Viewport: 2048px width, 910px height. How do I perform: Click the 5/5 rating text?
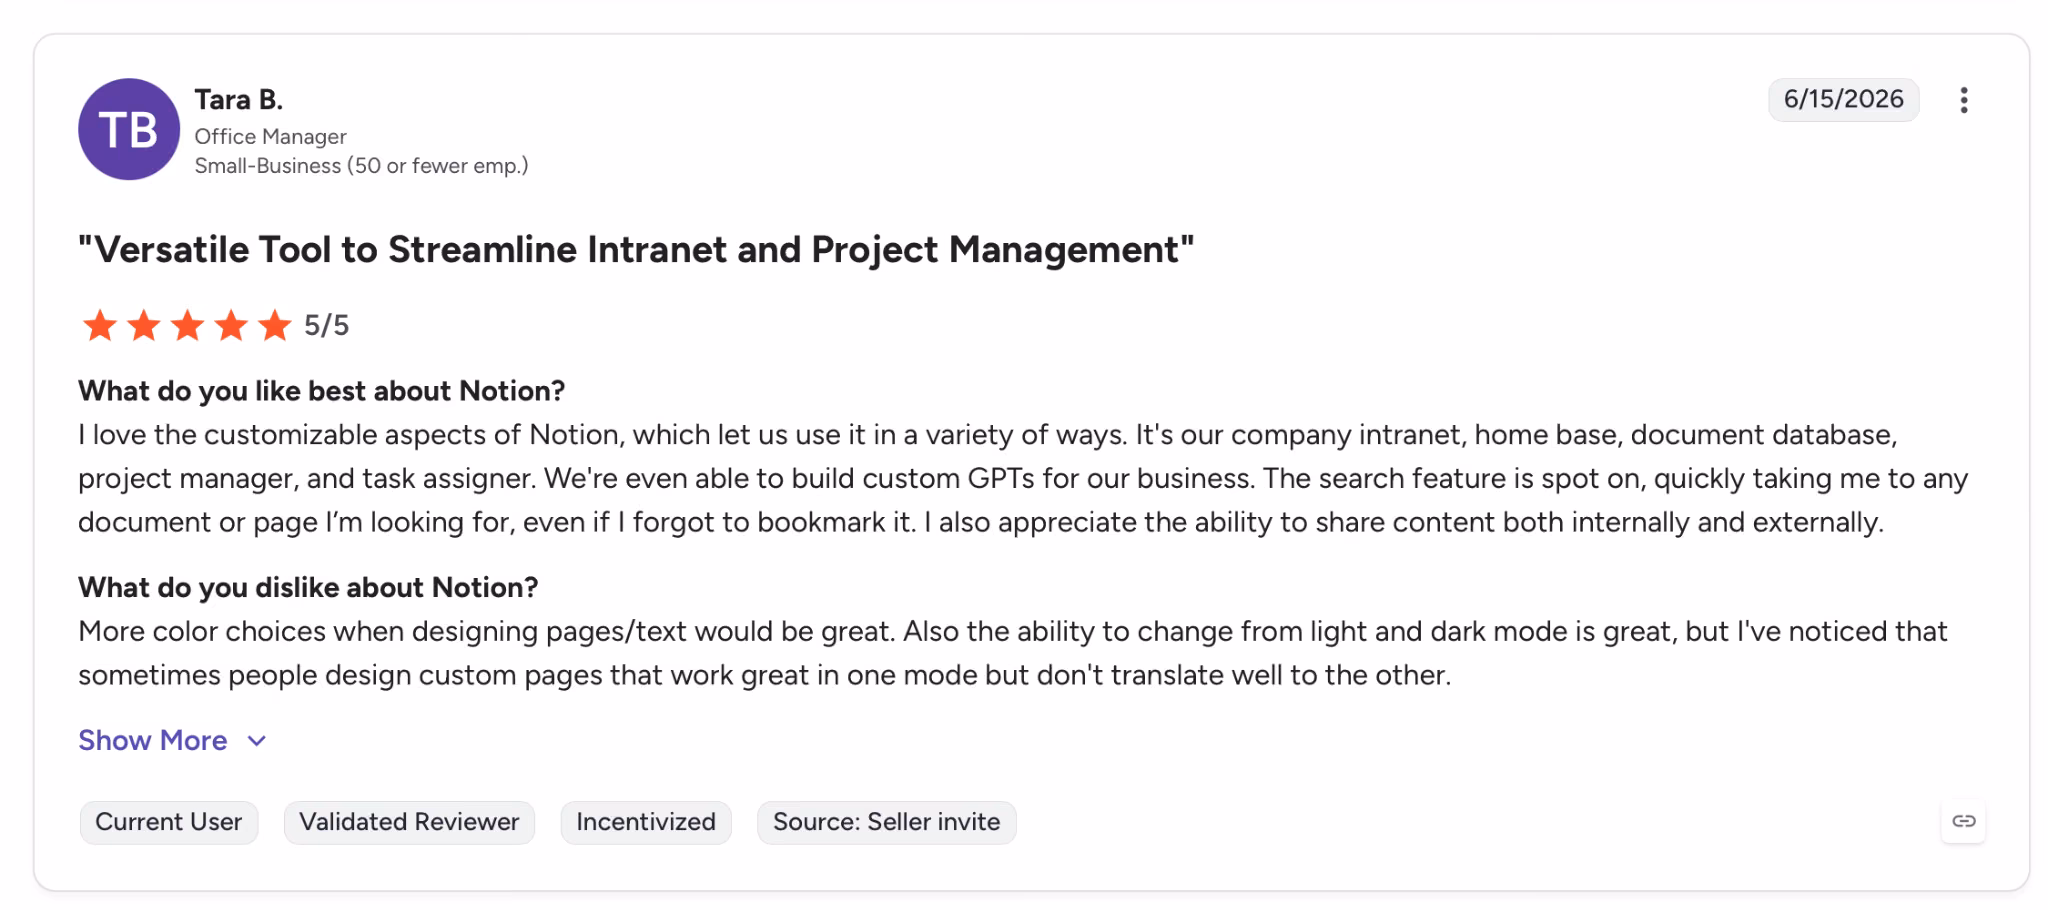pos(327,325)
